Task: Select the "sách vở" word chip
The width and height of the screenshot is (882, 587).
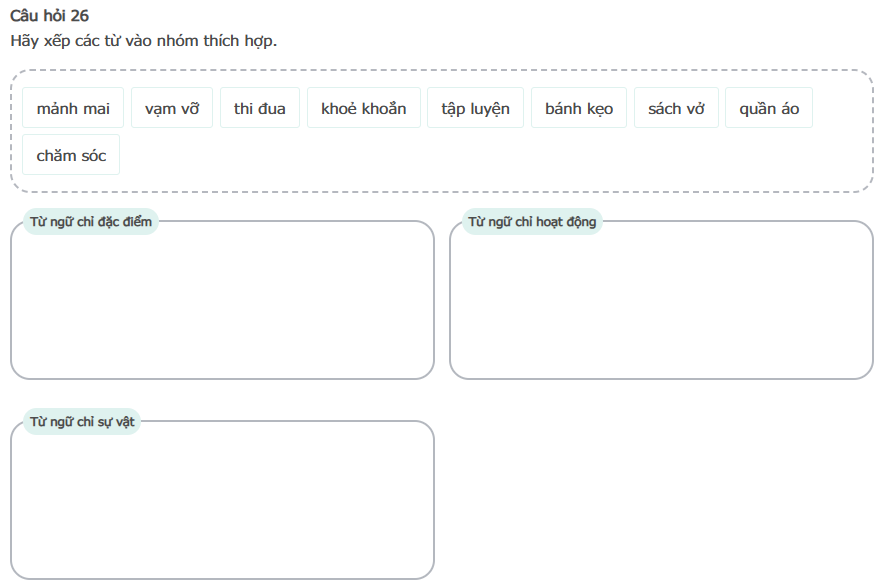Action: click(x=676, y=108)
